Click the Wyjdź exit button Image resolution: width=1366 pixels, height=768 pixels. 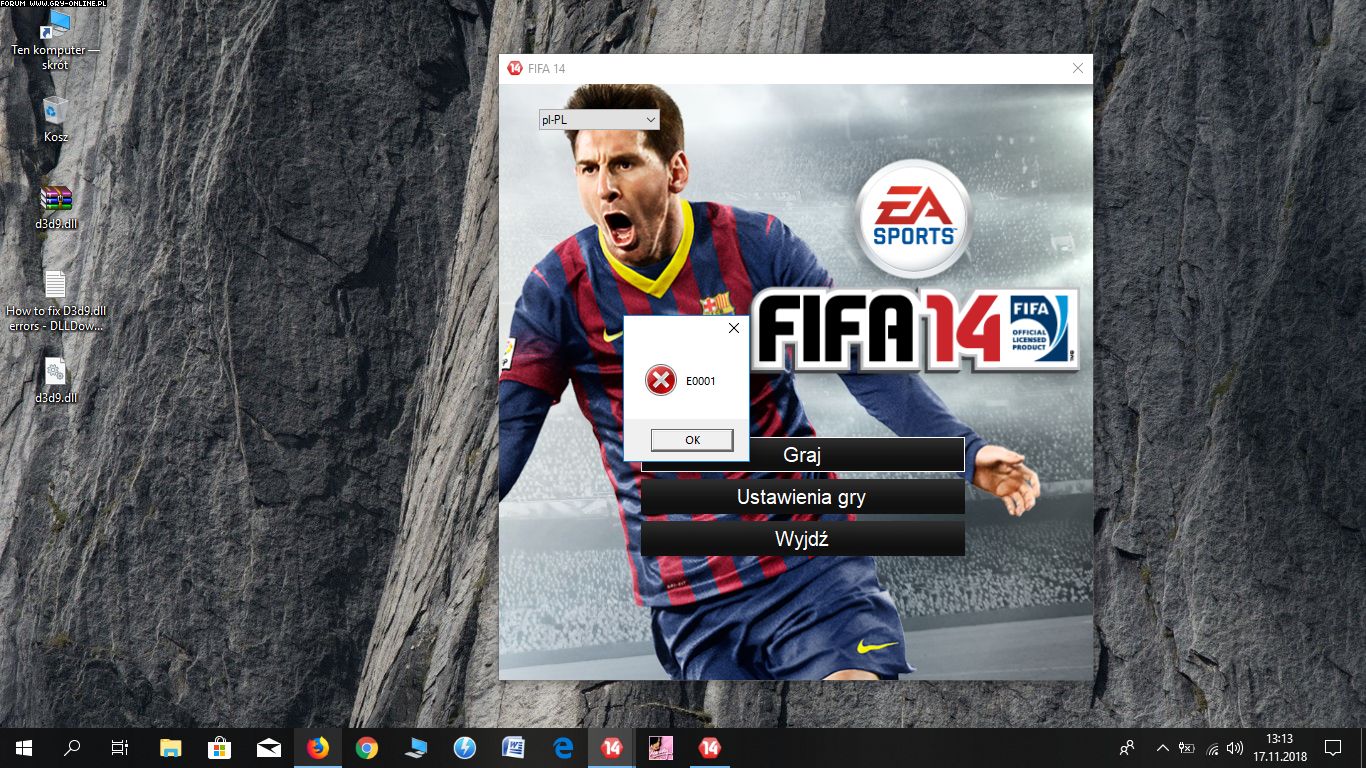point(803,539)
